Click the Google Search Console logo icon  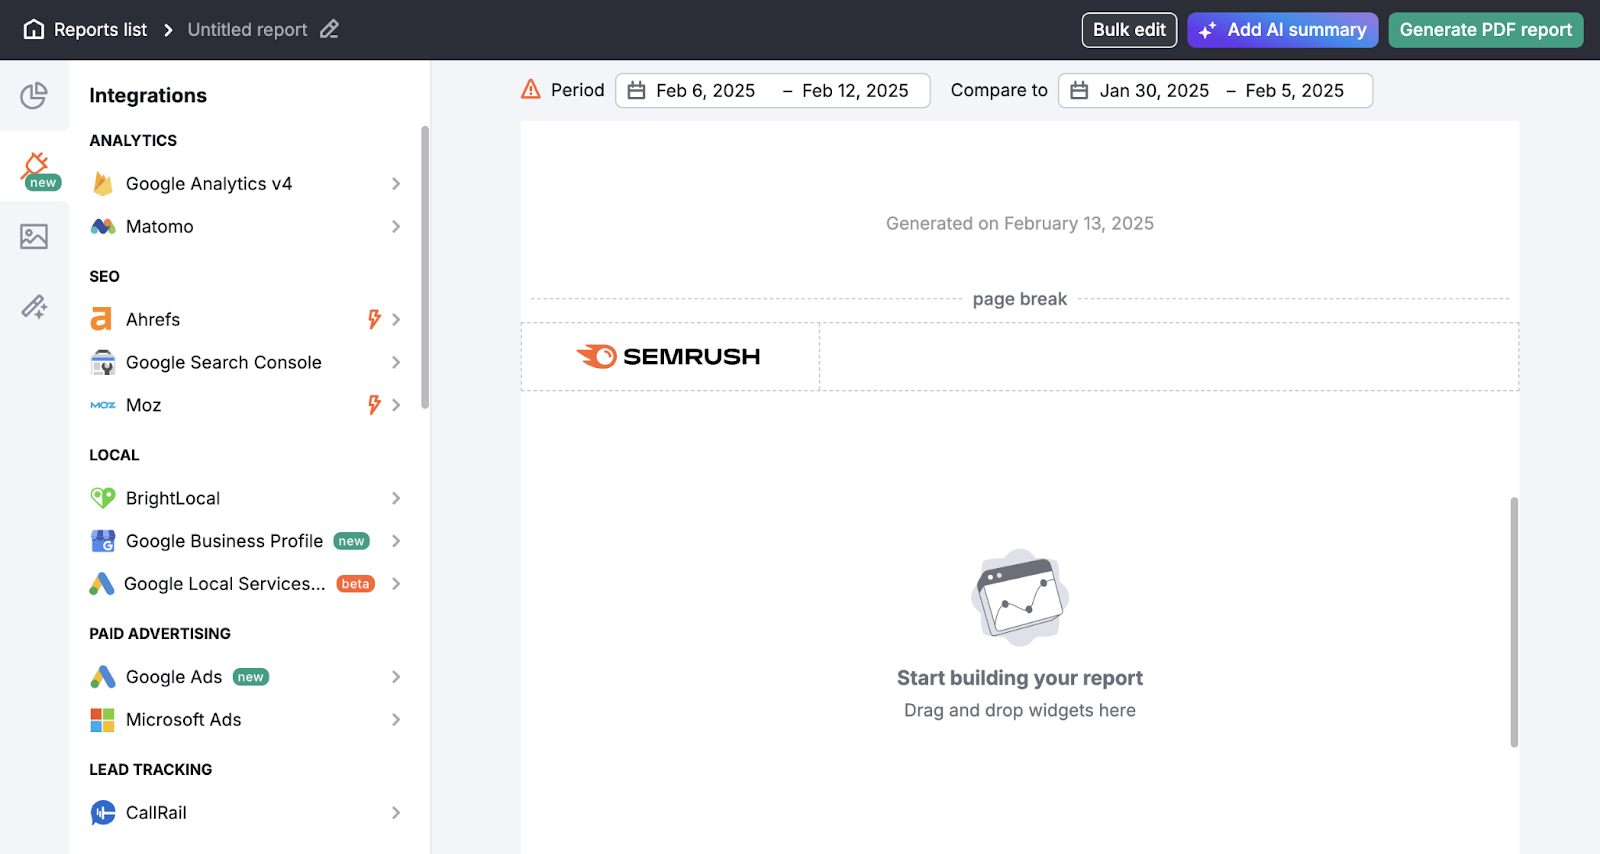[x=103, y=363]
